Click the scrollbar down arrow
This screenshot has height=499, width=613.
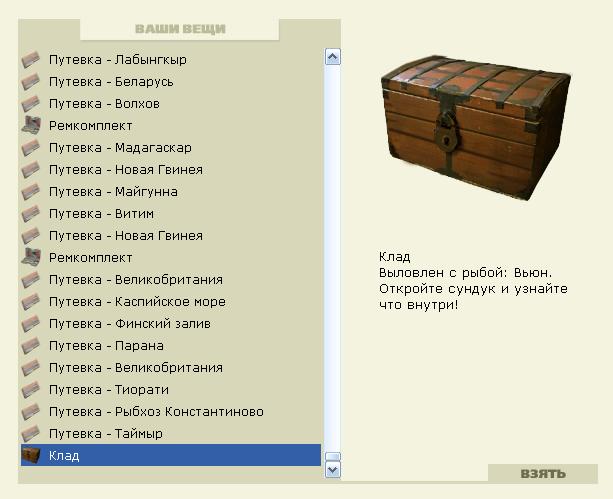pyautogui.click(x=333, y=470)
